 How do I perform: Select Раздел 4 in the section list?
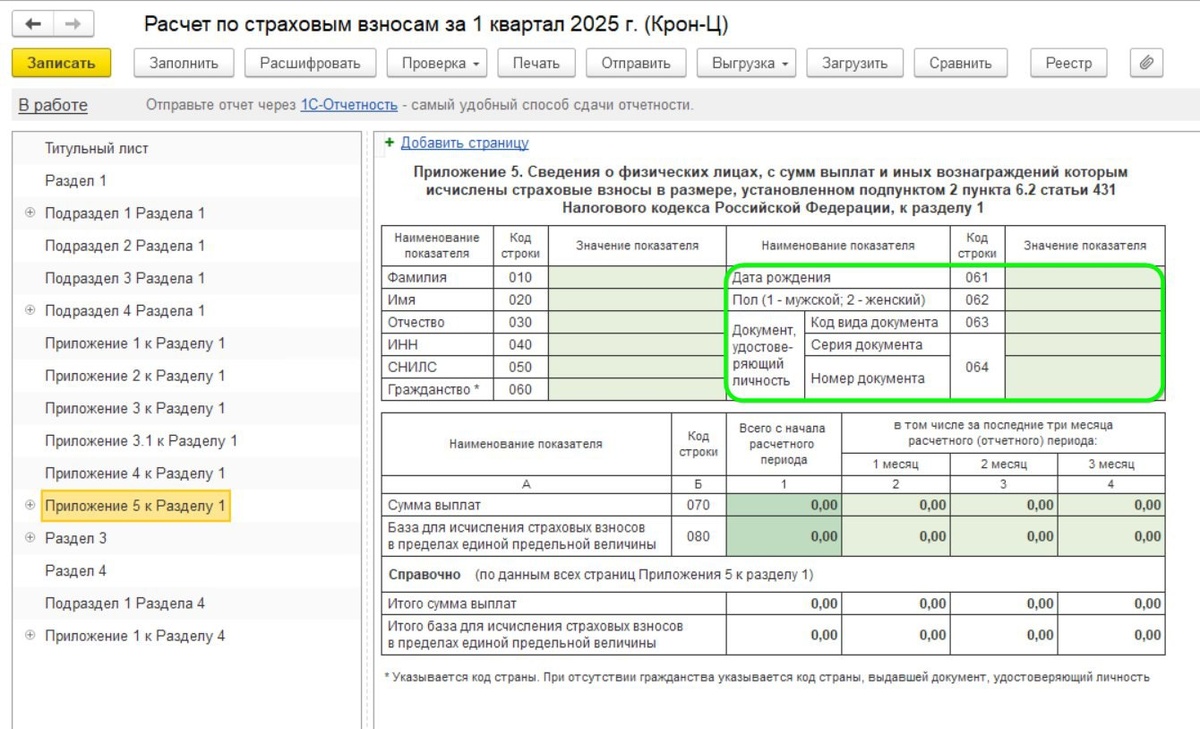point(76,571)
